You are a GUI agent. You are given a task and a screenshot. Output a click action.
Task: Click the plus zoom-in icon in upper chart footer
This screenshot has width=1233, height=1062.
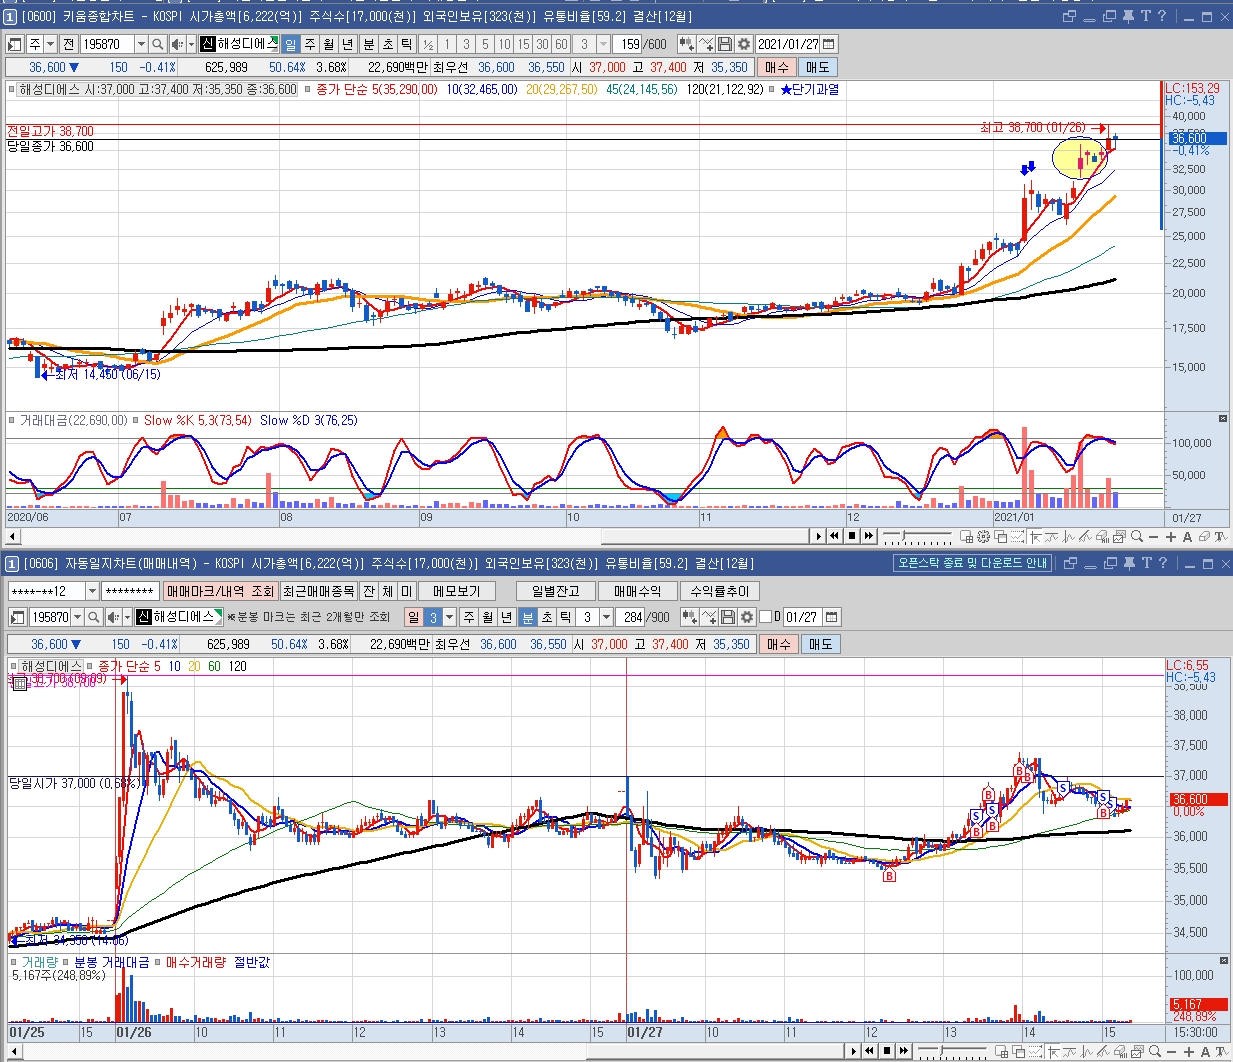click(1171, 537)
